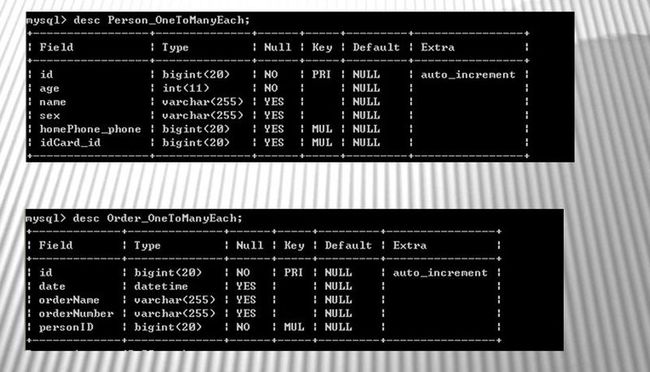650x372 pixels.
Task: Click the 'desc Person_OneToManyEach;' command text
Action: click(x=162, y=20)
